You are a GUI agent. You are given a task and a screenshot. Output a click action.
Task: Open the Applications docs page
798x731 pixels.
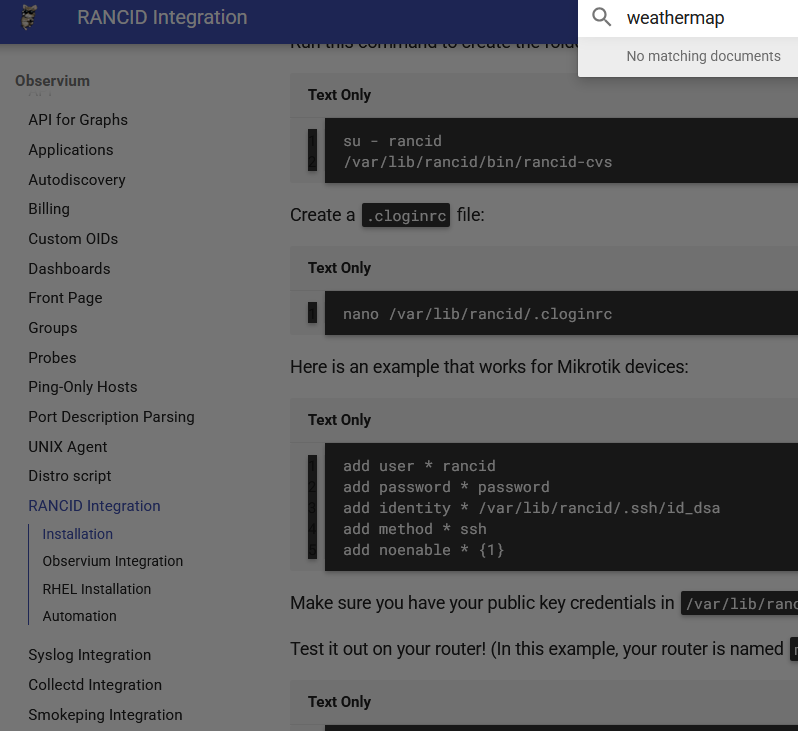70,150
